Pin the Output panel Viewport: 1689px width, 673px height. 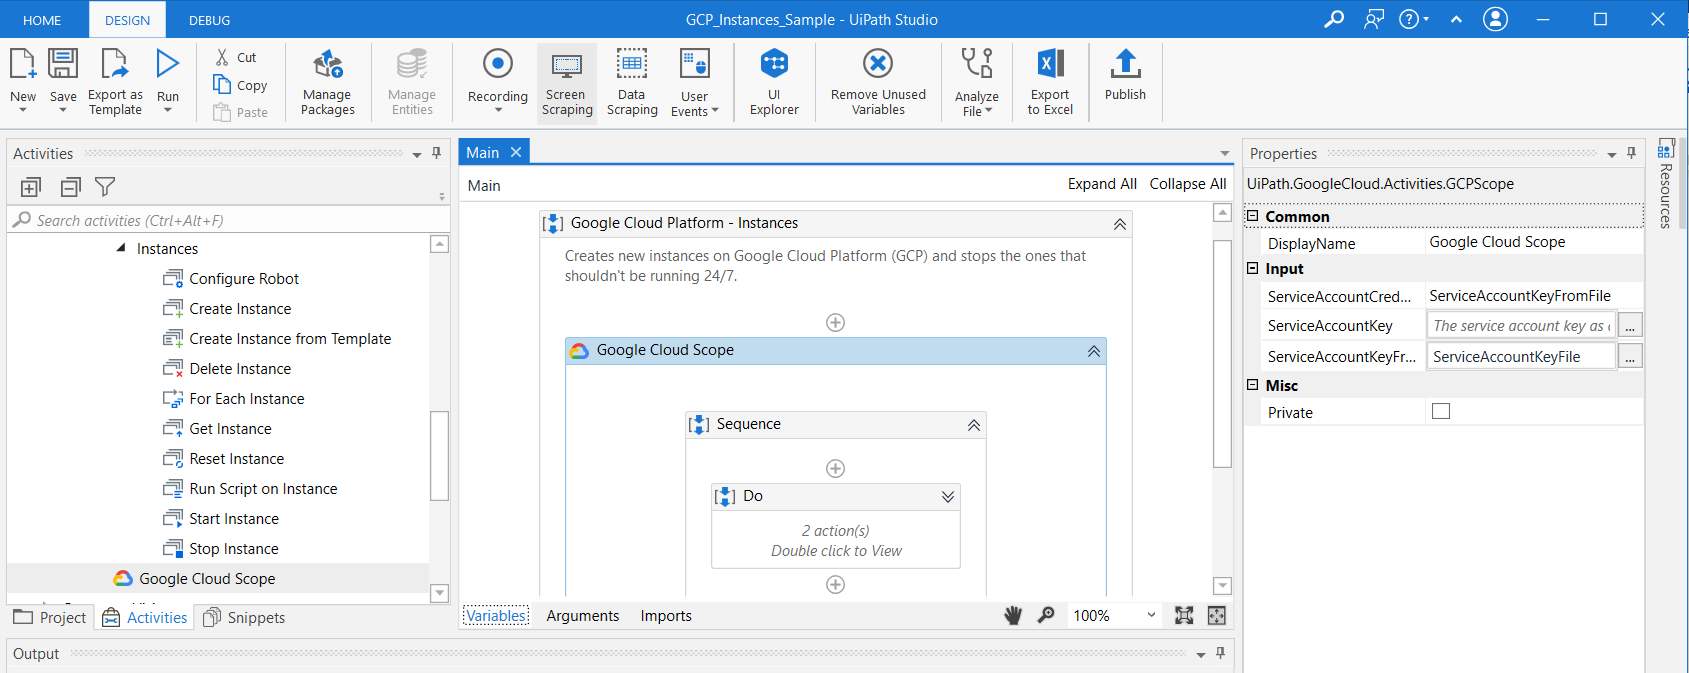coord(1220,653)
